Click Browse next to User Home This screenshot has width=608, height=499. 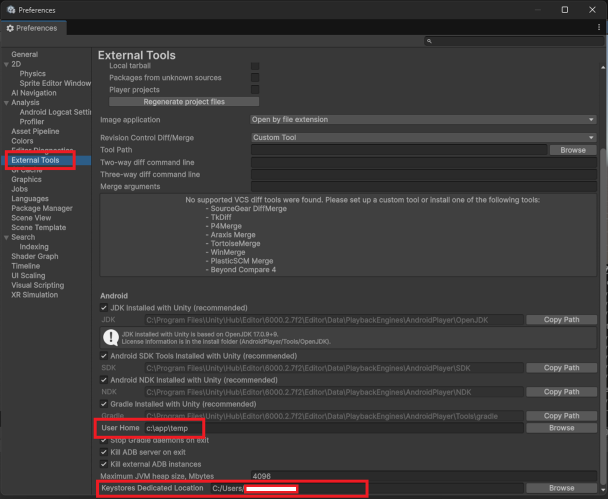coord(561,428)
